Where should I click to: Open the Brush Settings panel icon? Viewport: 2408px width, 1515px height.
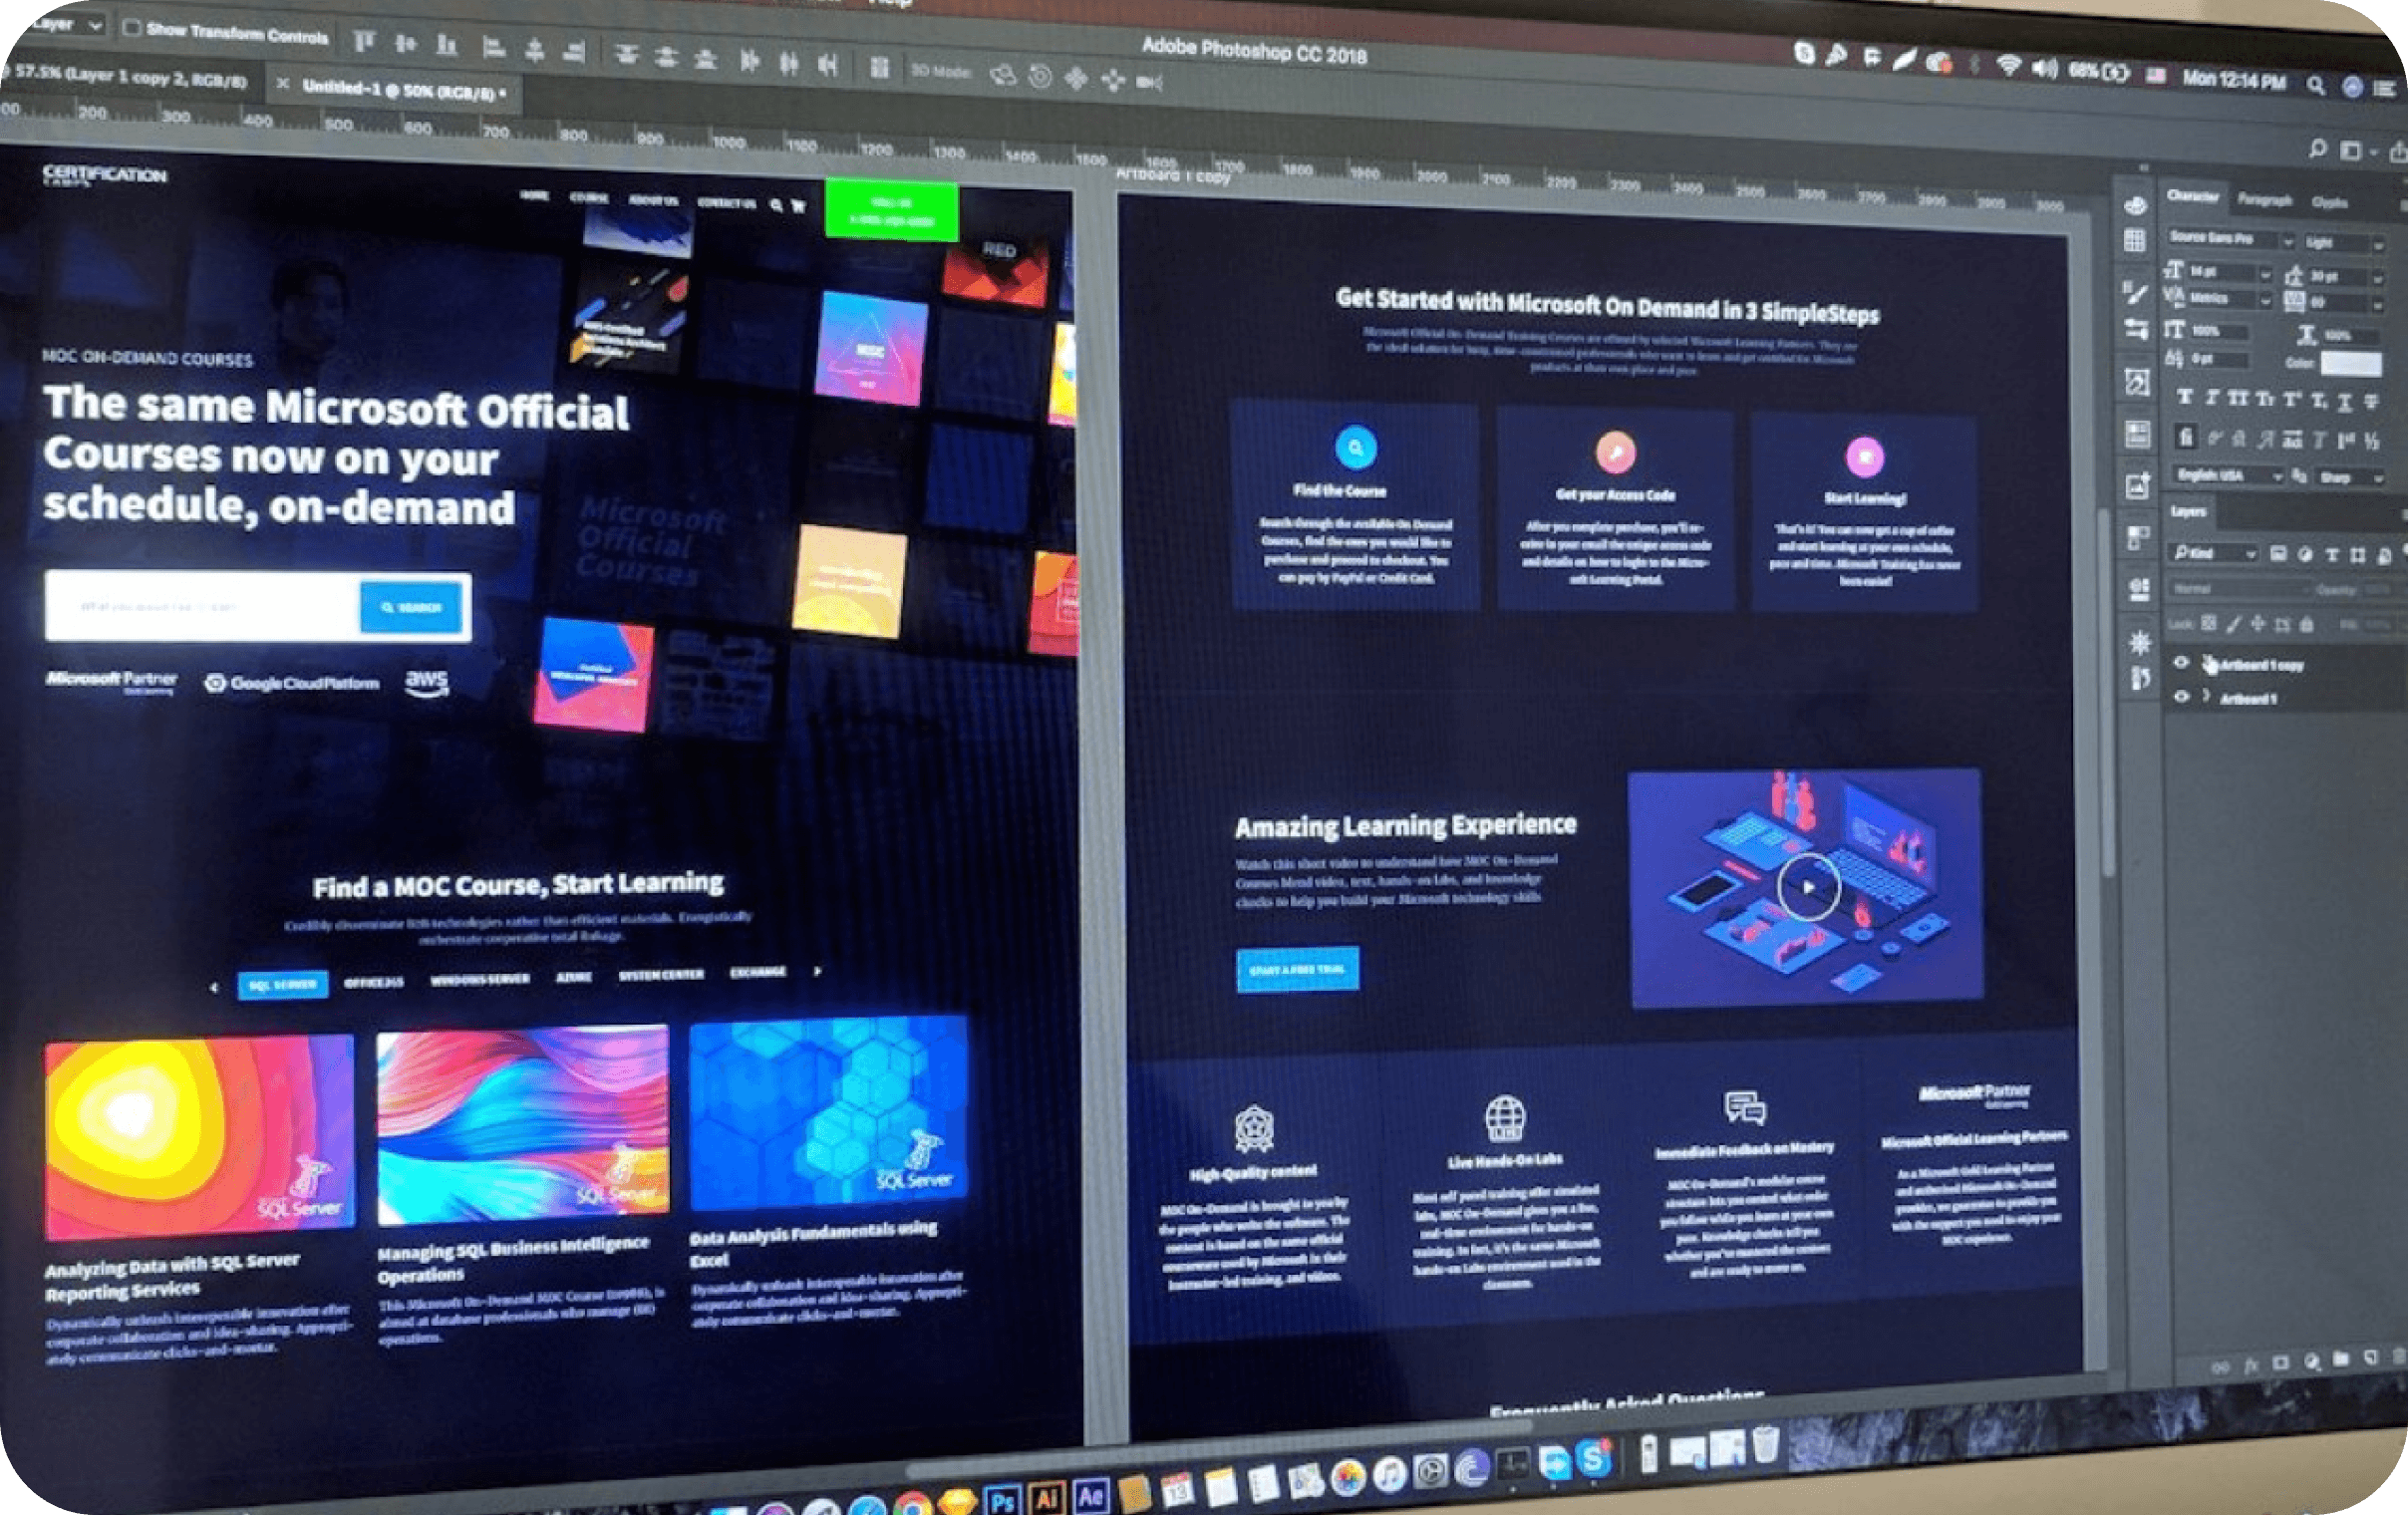coord(2136,328)
